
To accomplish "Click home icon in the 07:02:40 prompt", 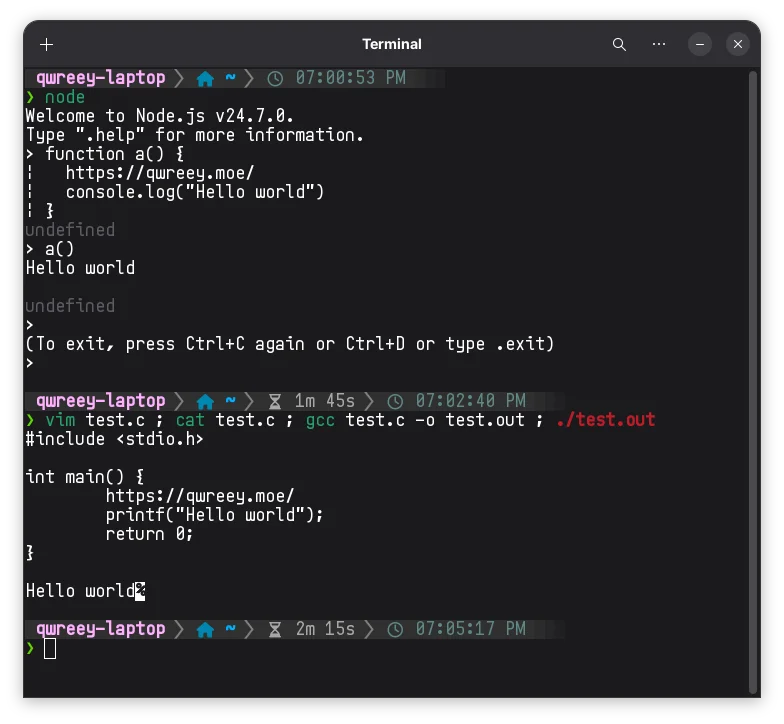I will (x=206, y=401).
